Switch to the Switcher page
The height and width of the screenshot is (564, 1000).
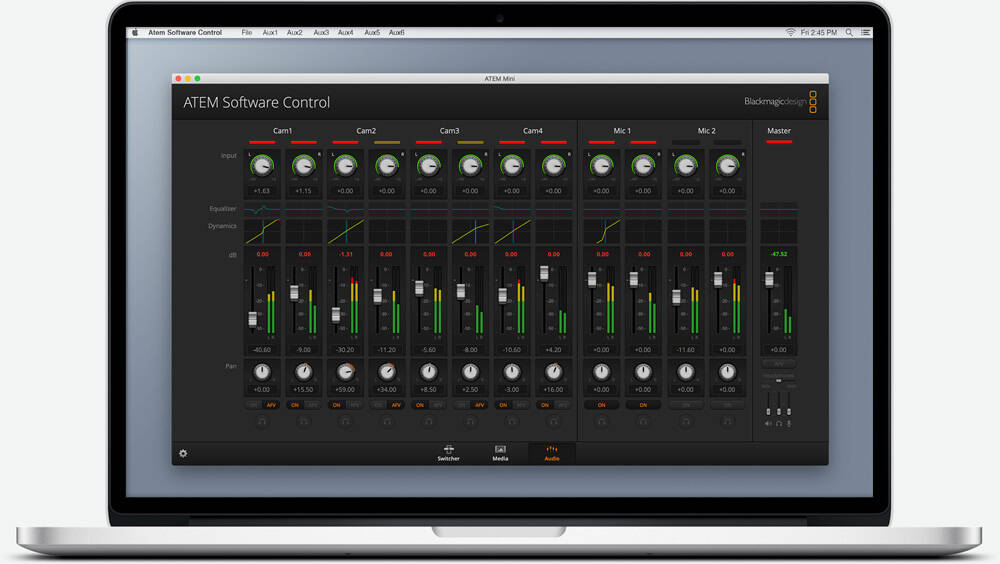click(448, 453)
